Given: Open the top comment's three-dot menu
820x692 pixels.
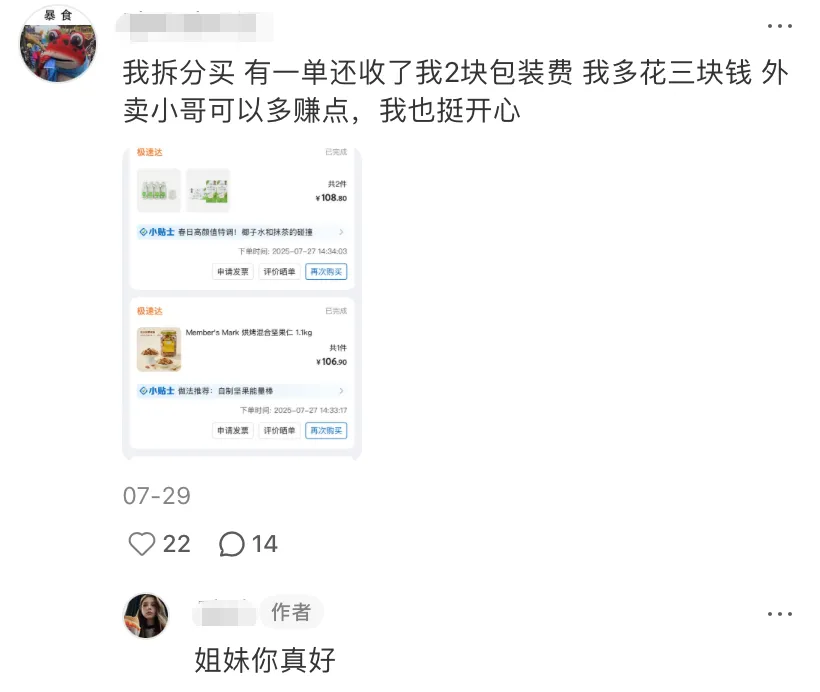Looking at the screenshot, I should click(x=779, y=26).
